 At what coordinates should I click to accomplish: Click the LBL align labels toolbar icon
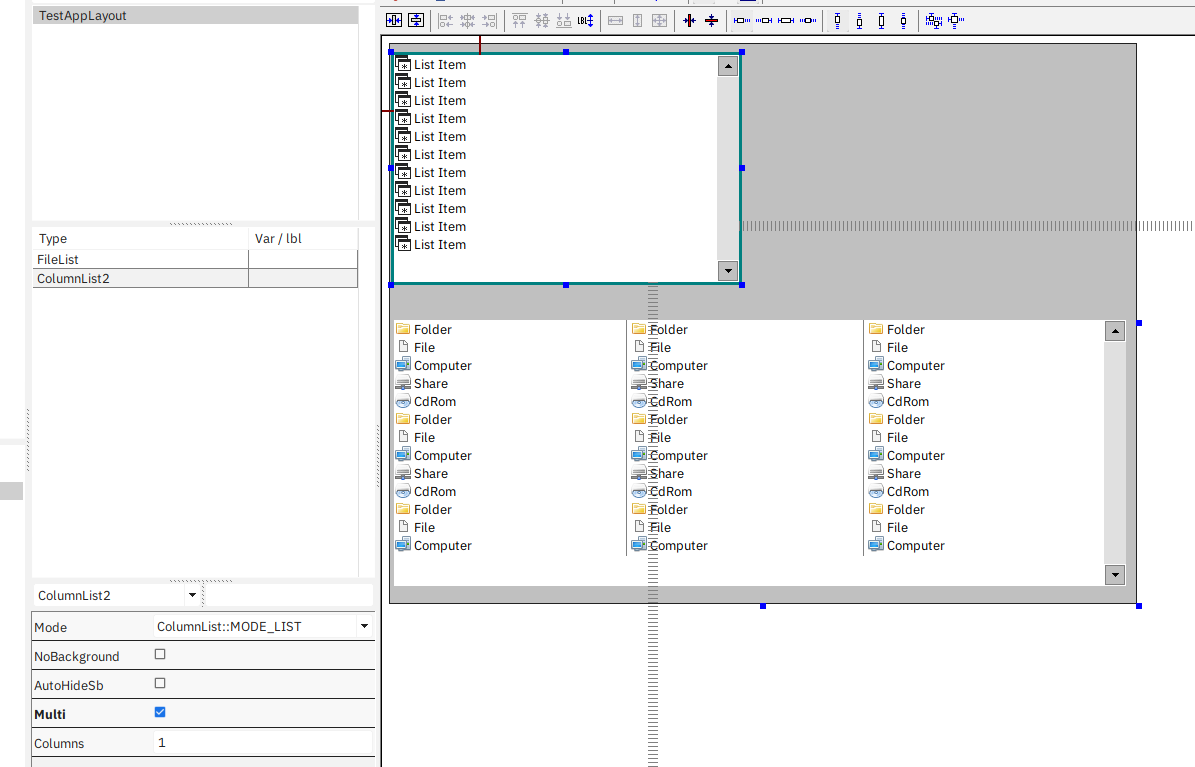[x=586, y=20]
